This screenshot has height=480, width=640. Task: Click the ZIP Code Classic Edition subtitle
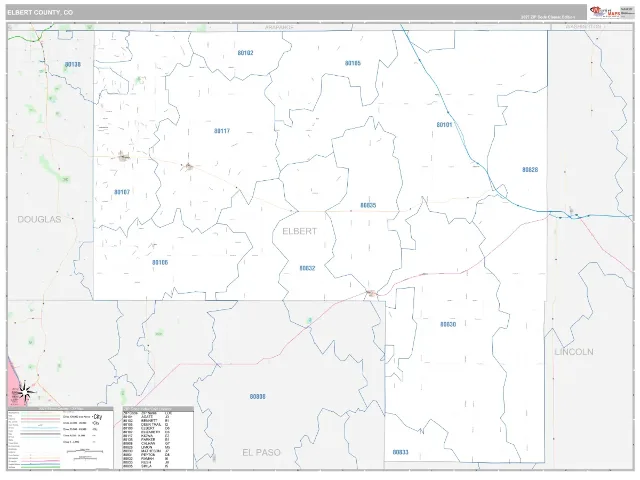548,17
